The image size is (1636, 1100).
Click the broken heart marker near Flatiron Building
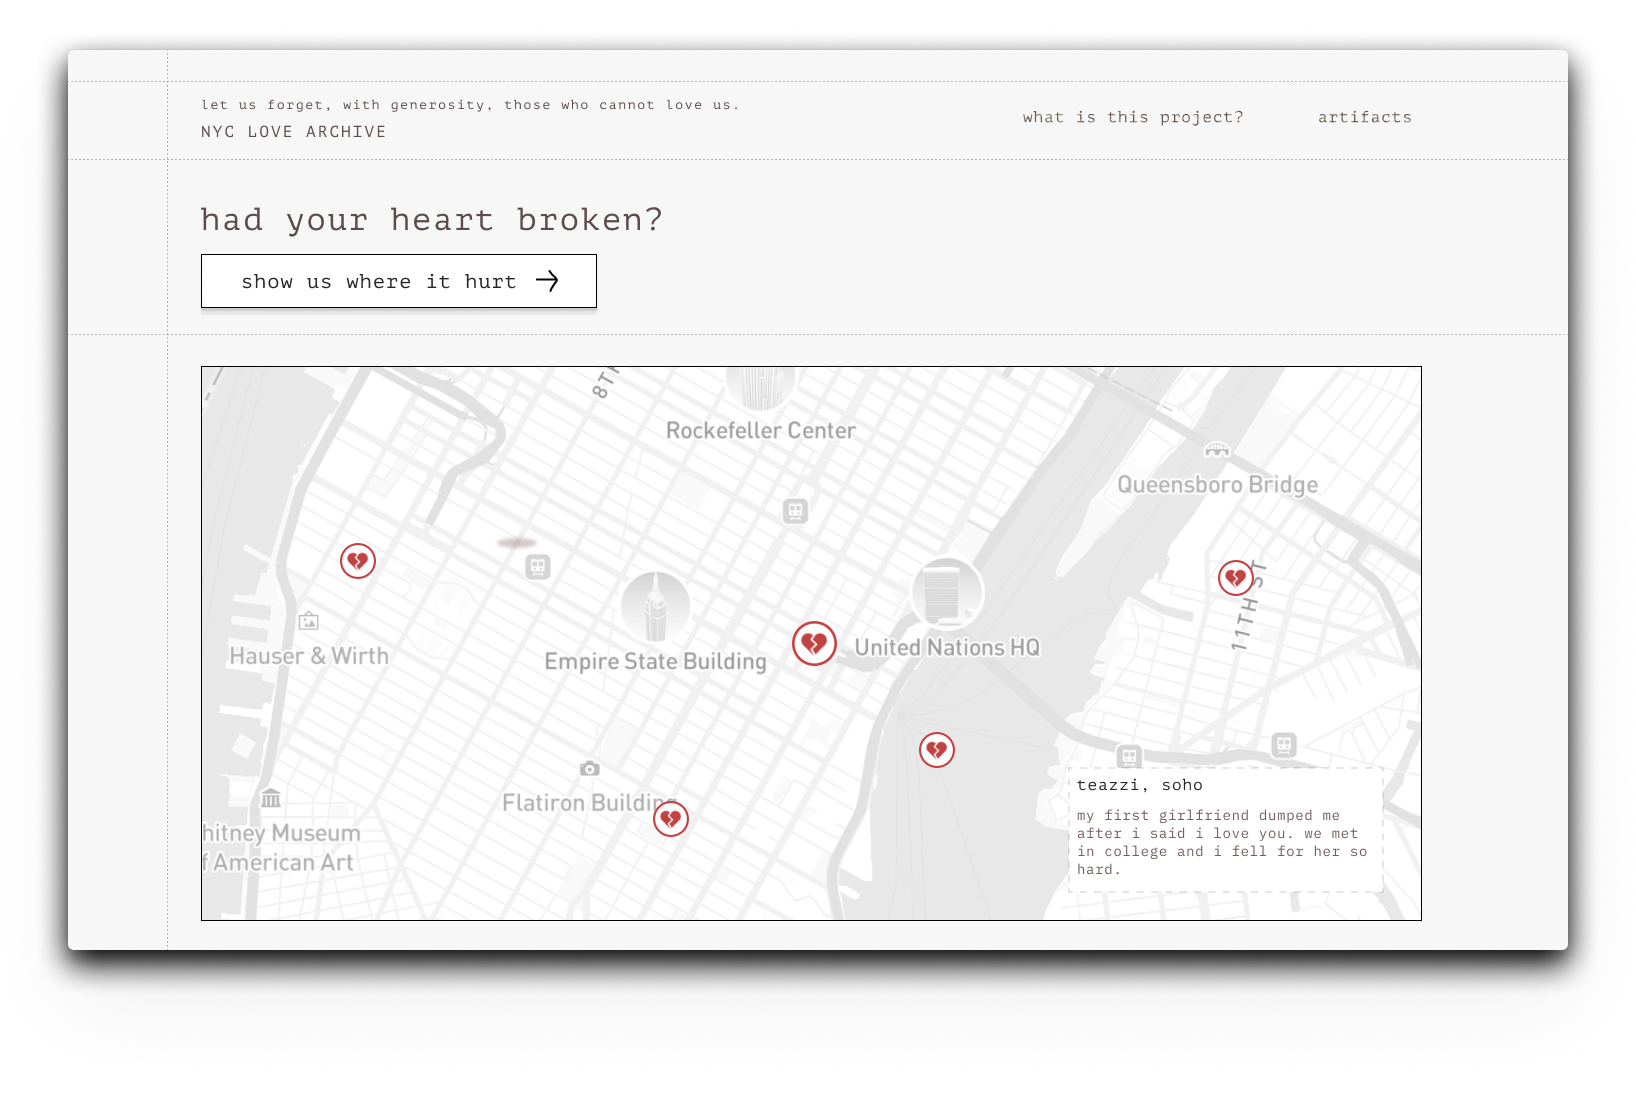tap(671, 818)
